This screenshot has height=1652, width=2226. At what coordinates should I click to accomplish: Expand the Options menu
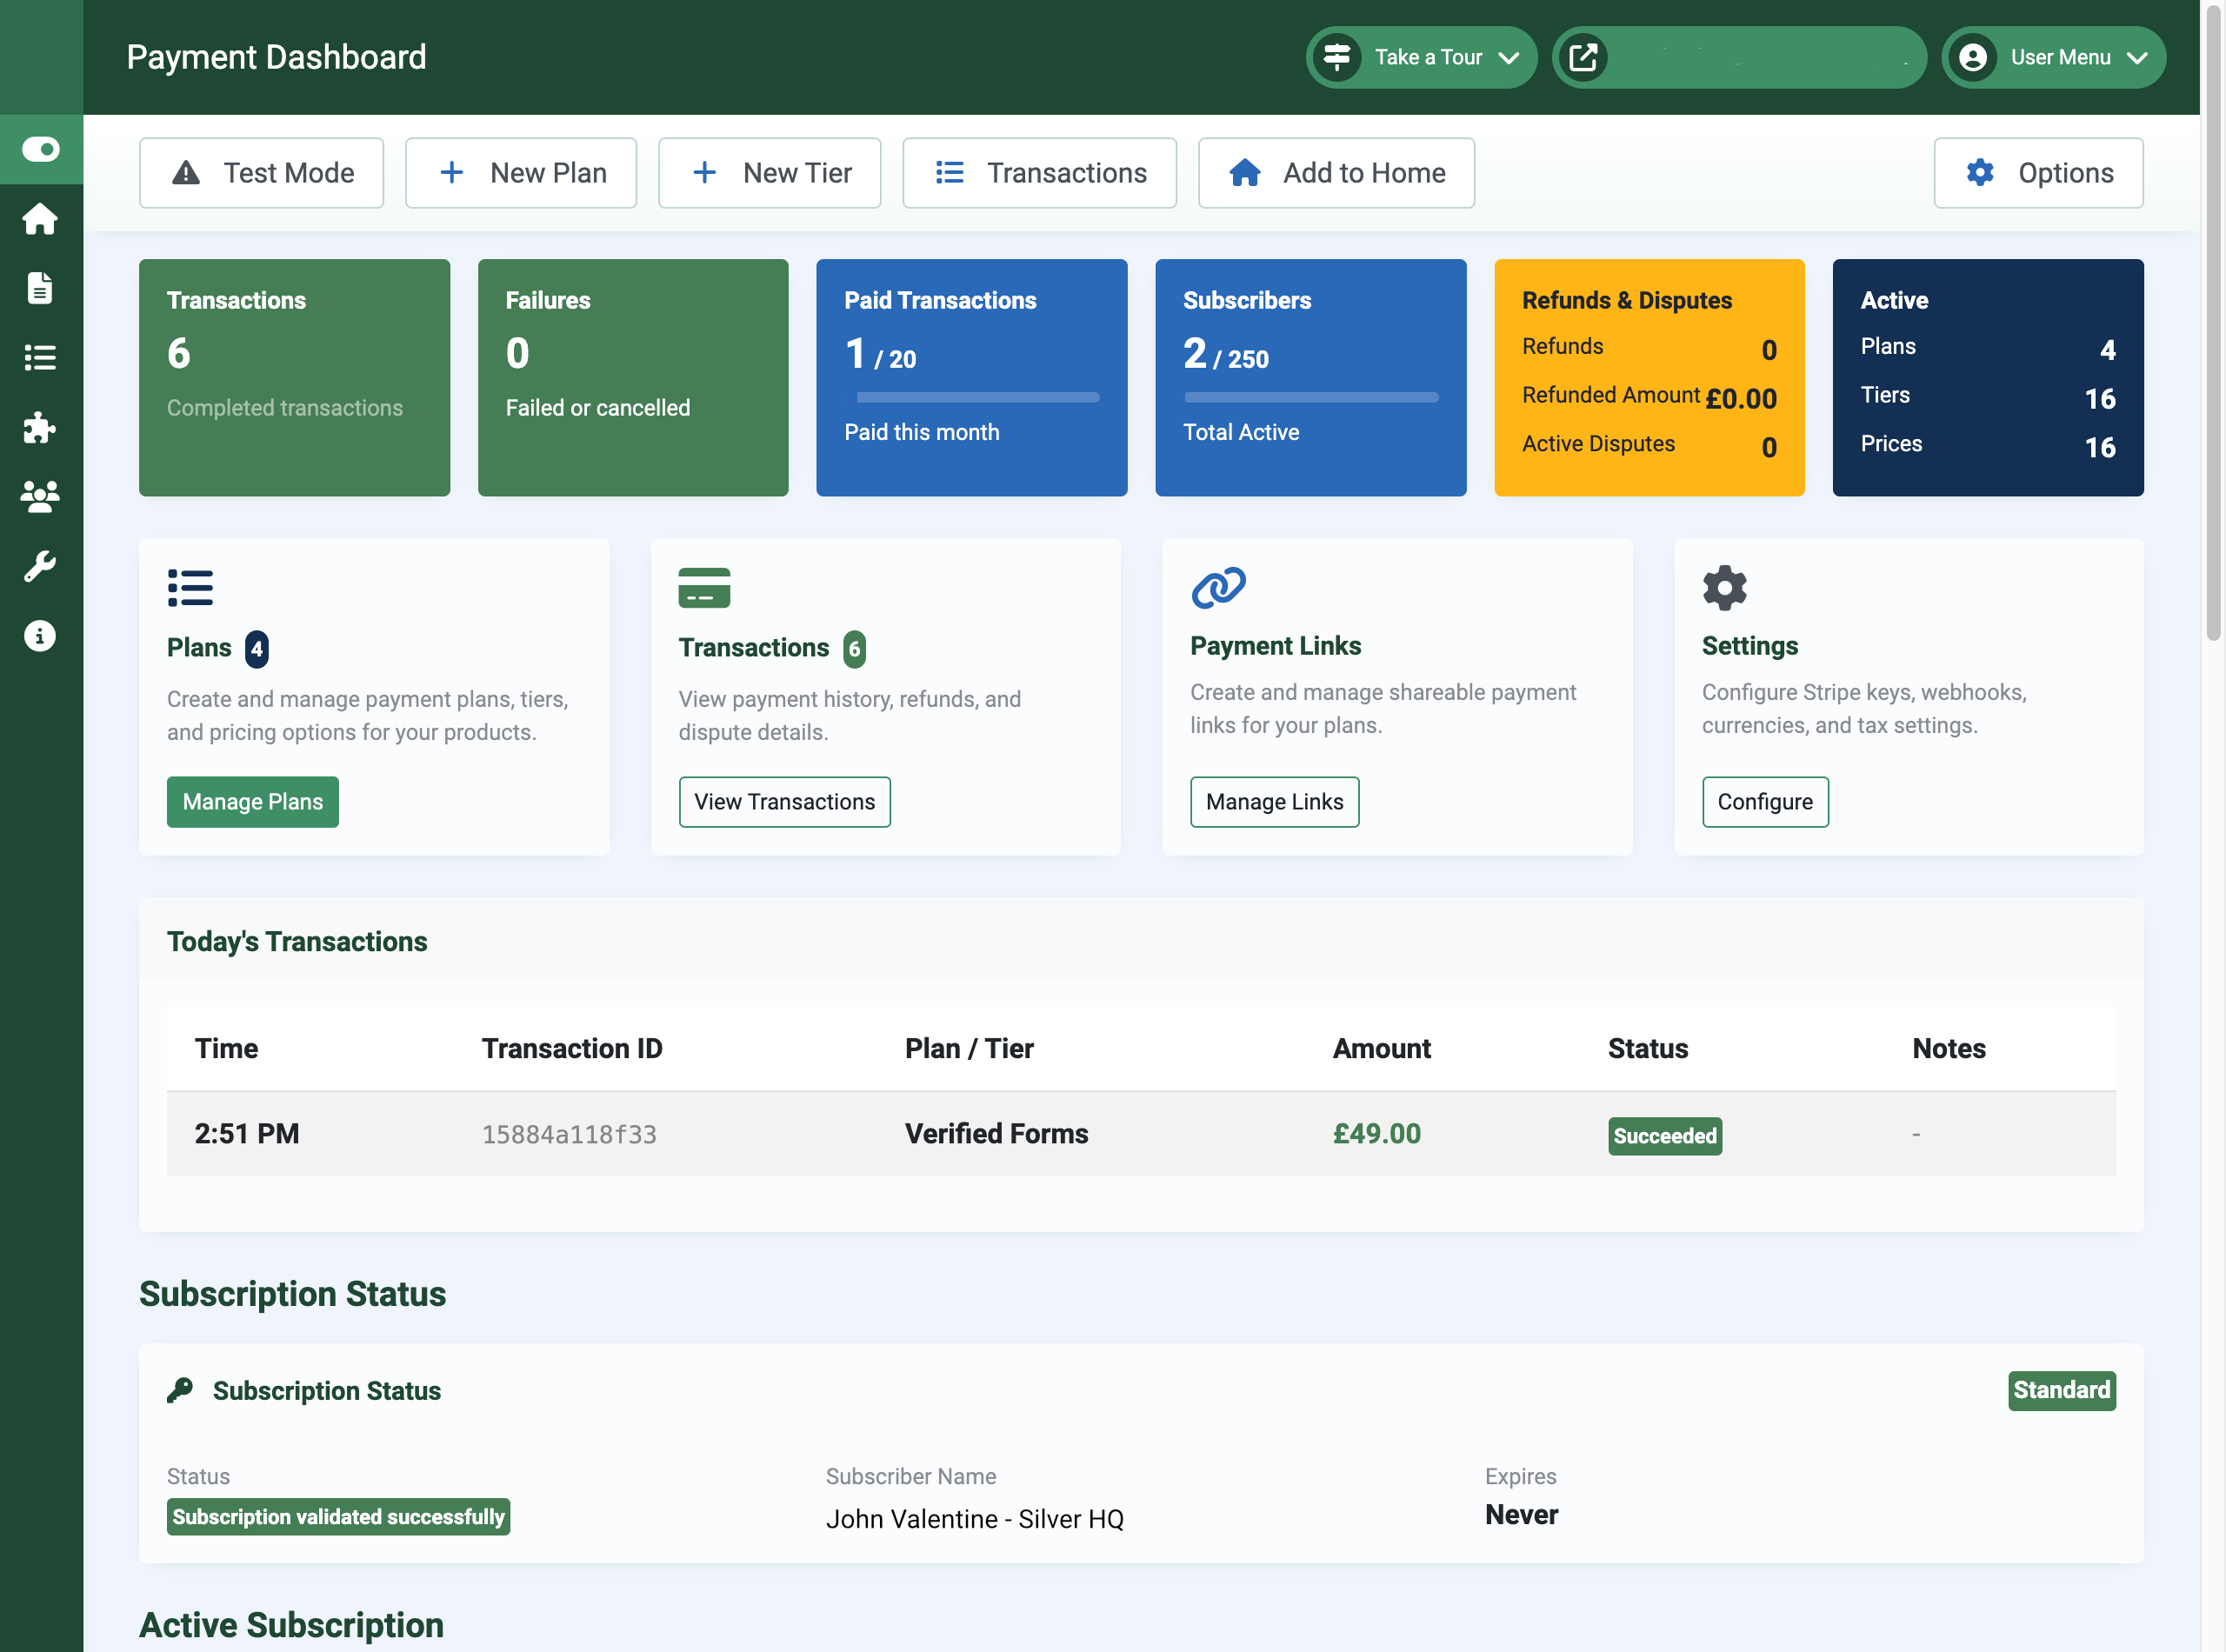[x=2038, y=172]
